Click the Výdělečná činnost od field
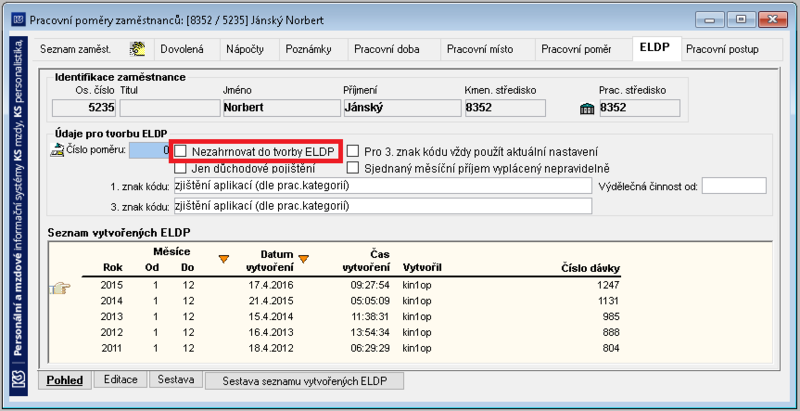 point(734,186)
